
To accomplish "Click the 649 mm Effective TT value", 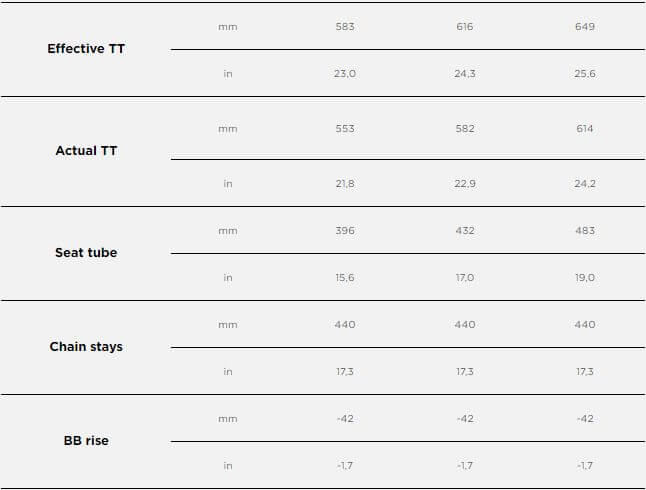I will (x=585, y=26).
